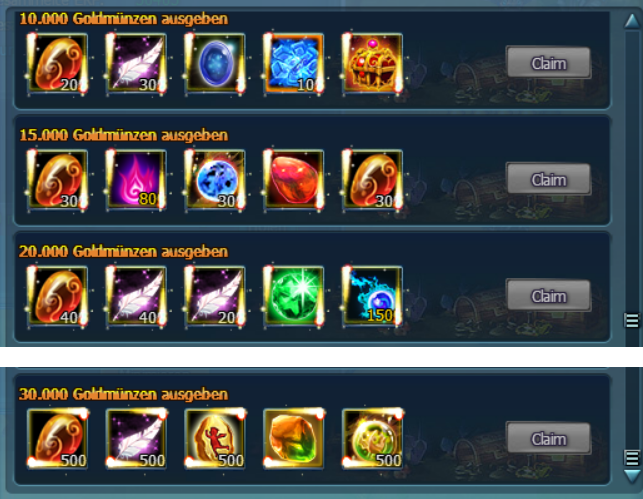643x499 pixels.
Task: Select the blue crystal shards icon
Action: pyautogui.click(x=294, y=64)
